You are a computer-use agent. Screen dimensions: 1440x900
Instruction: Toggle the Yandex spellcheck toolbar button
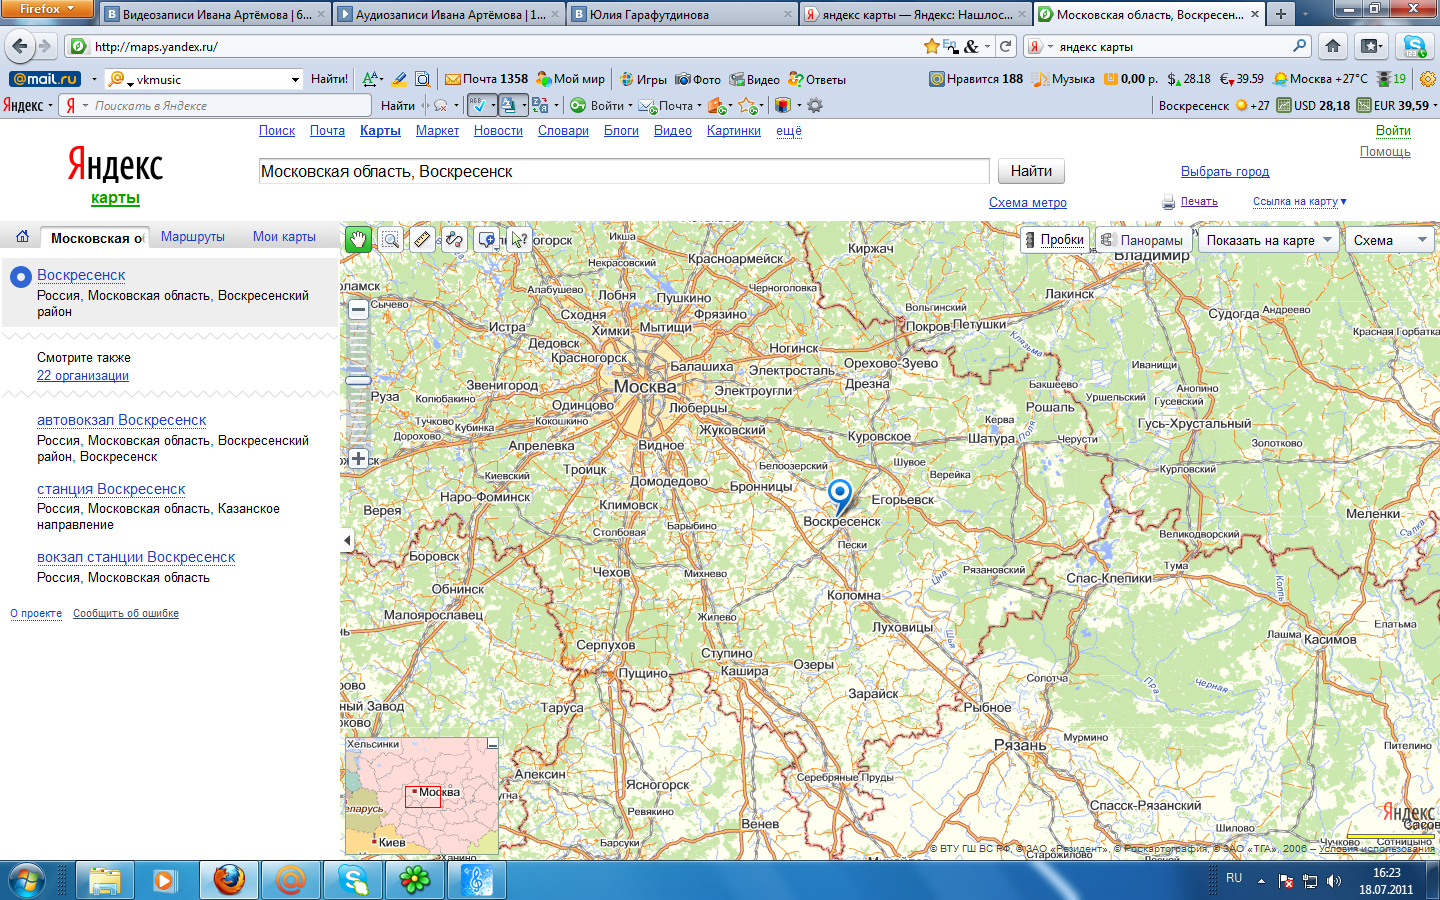click(x=481, y=105)
